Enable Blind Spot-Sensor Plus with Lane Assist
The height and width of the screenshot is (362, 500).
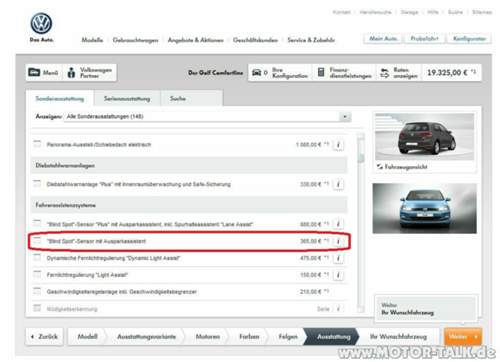pyautogui.click(x=37, y=223)
